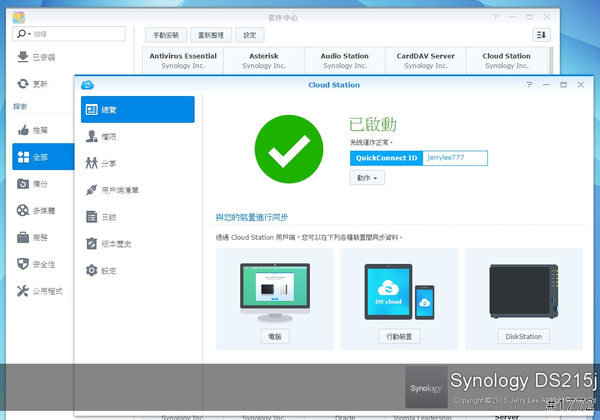Open the 版本歷史 version history section
Viewport: 600px width, 420px height.
click(136, 244)
